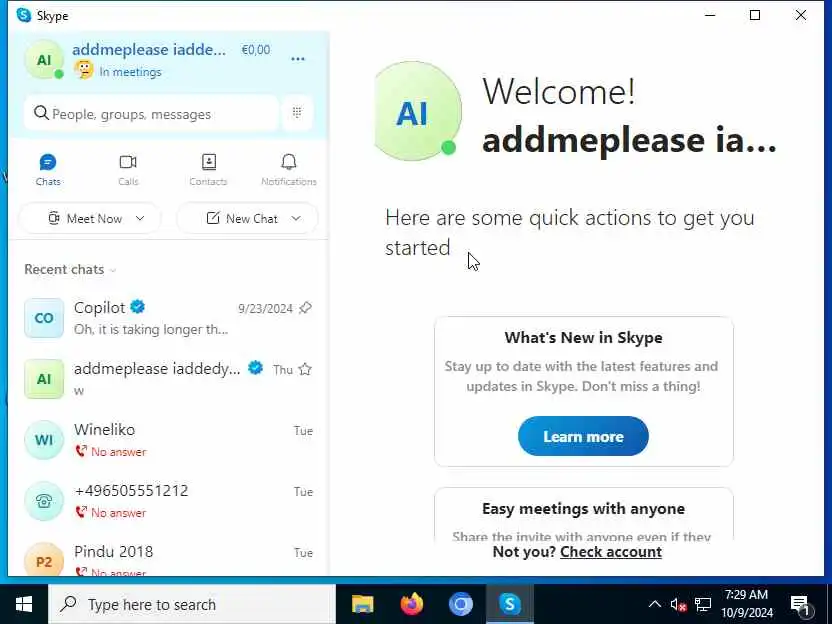Click the Learn more button
This screenshot has height=624, width=832.
[583, 436]
